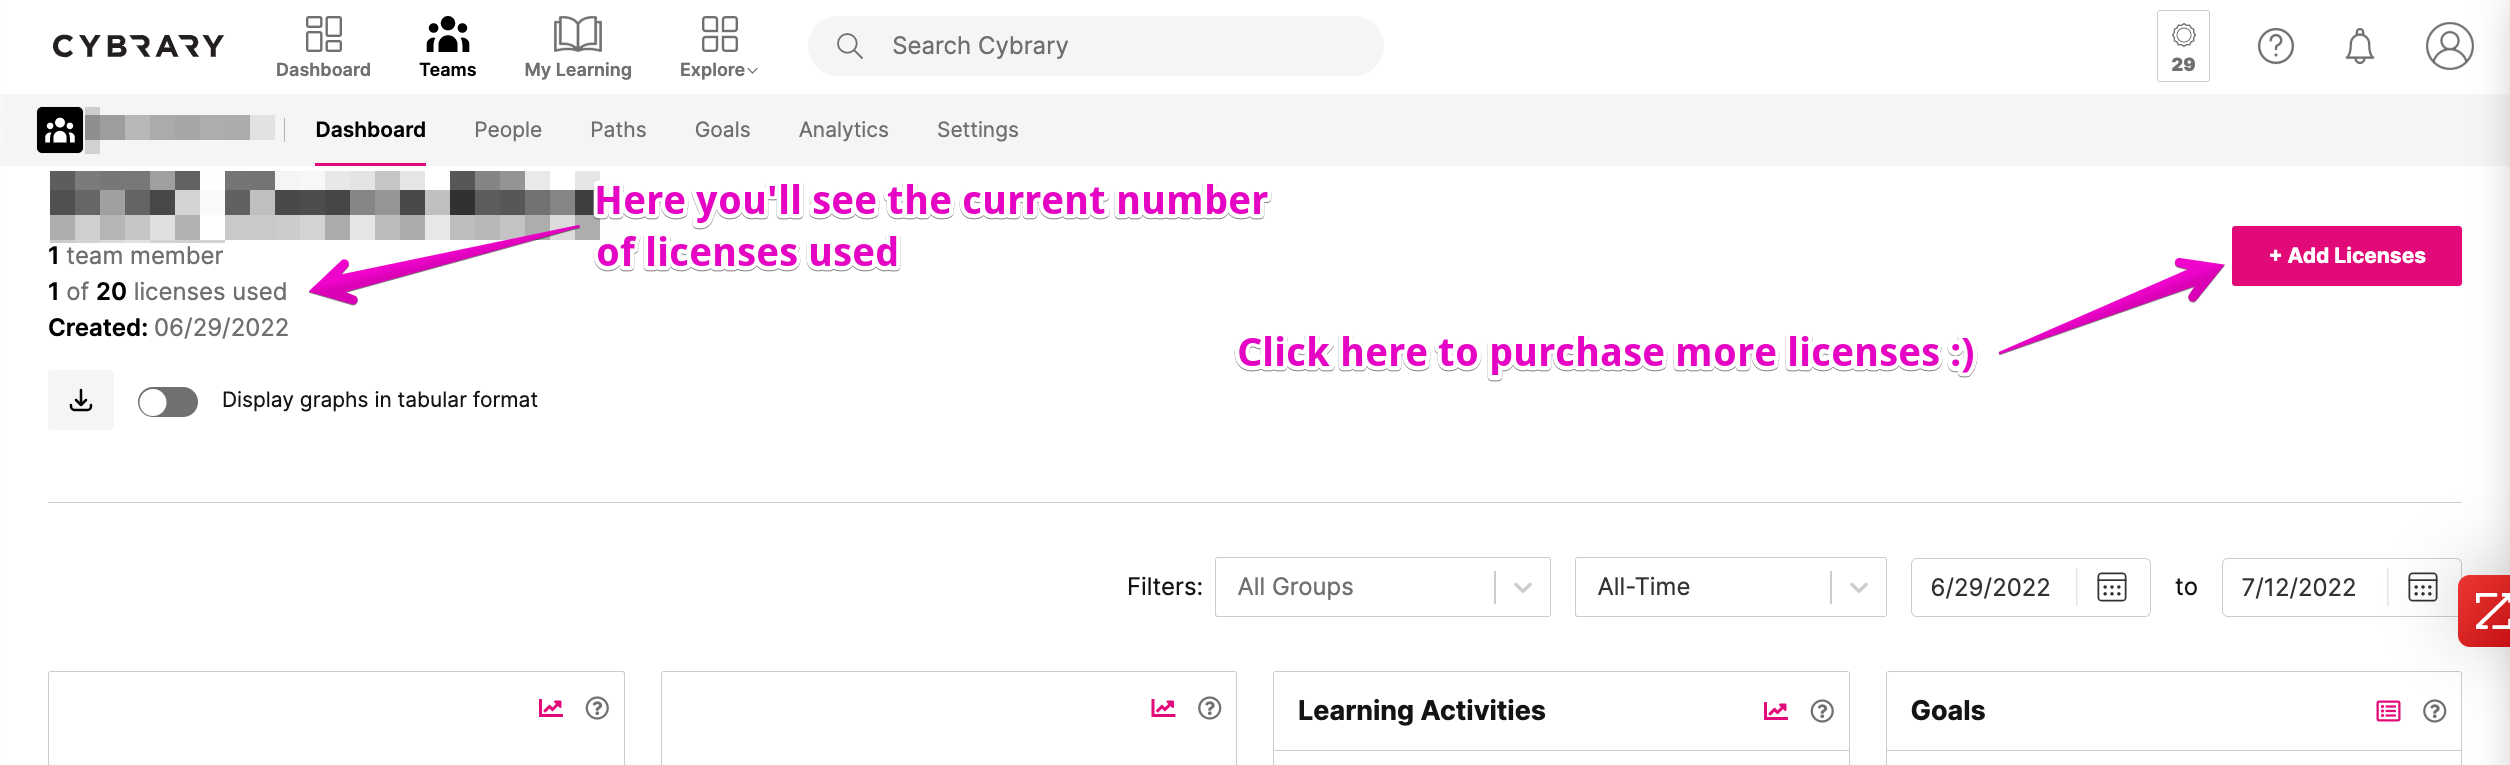Open the help question mark icon in header

coord(2275,46)
